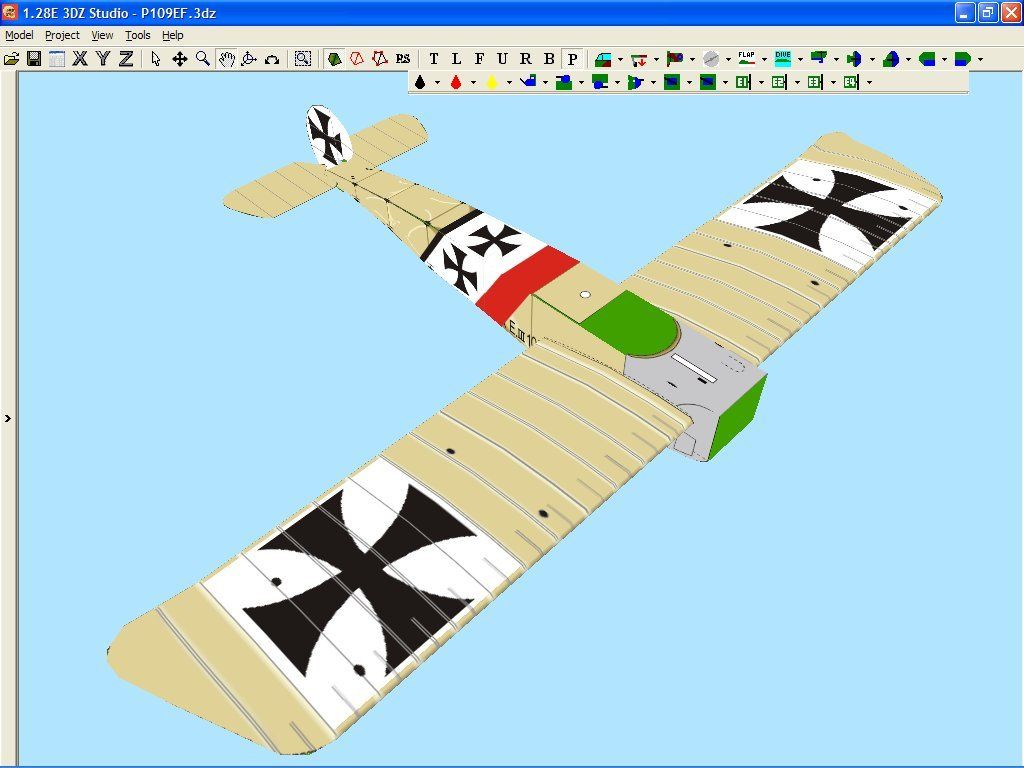
Task: Click the FLAP icon
Action: point(746,59)
